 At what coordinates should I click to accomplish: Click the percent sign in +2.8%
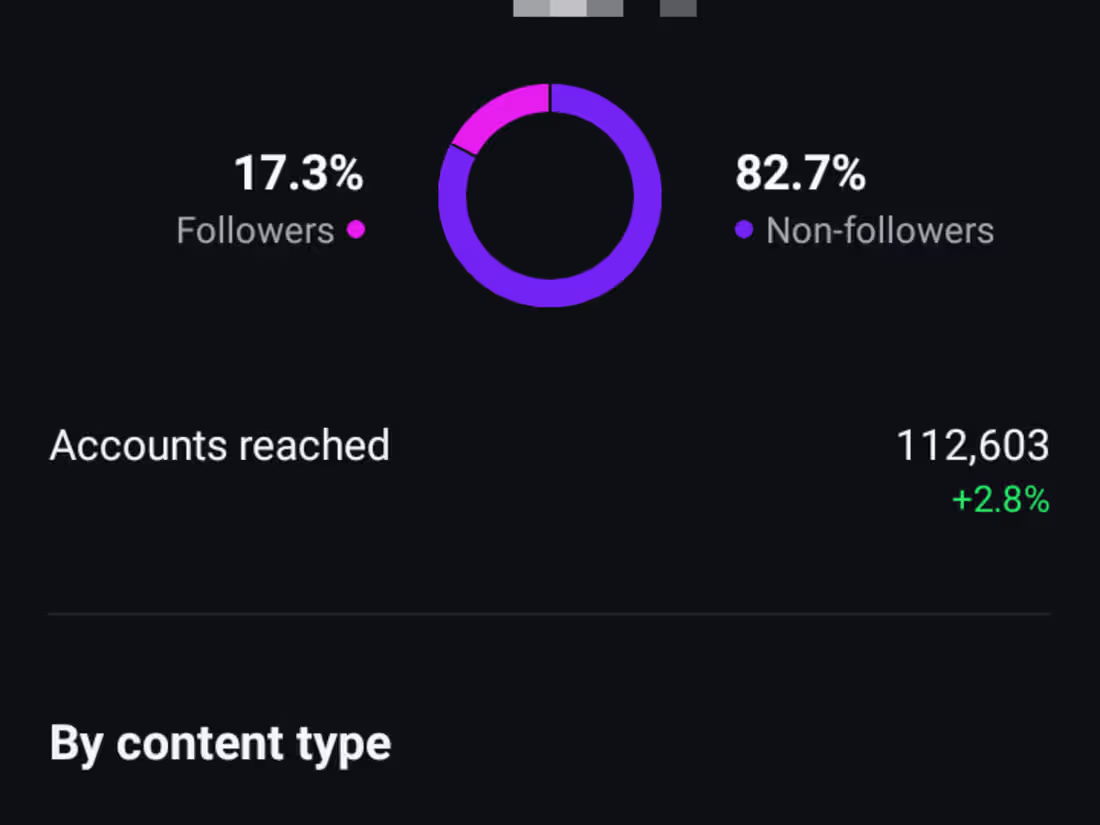(x=1036, y=500)
